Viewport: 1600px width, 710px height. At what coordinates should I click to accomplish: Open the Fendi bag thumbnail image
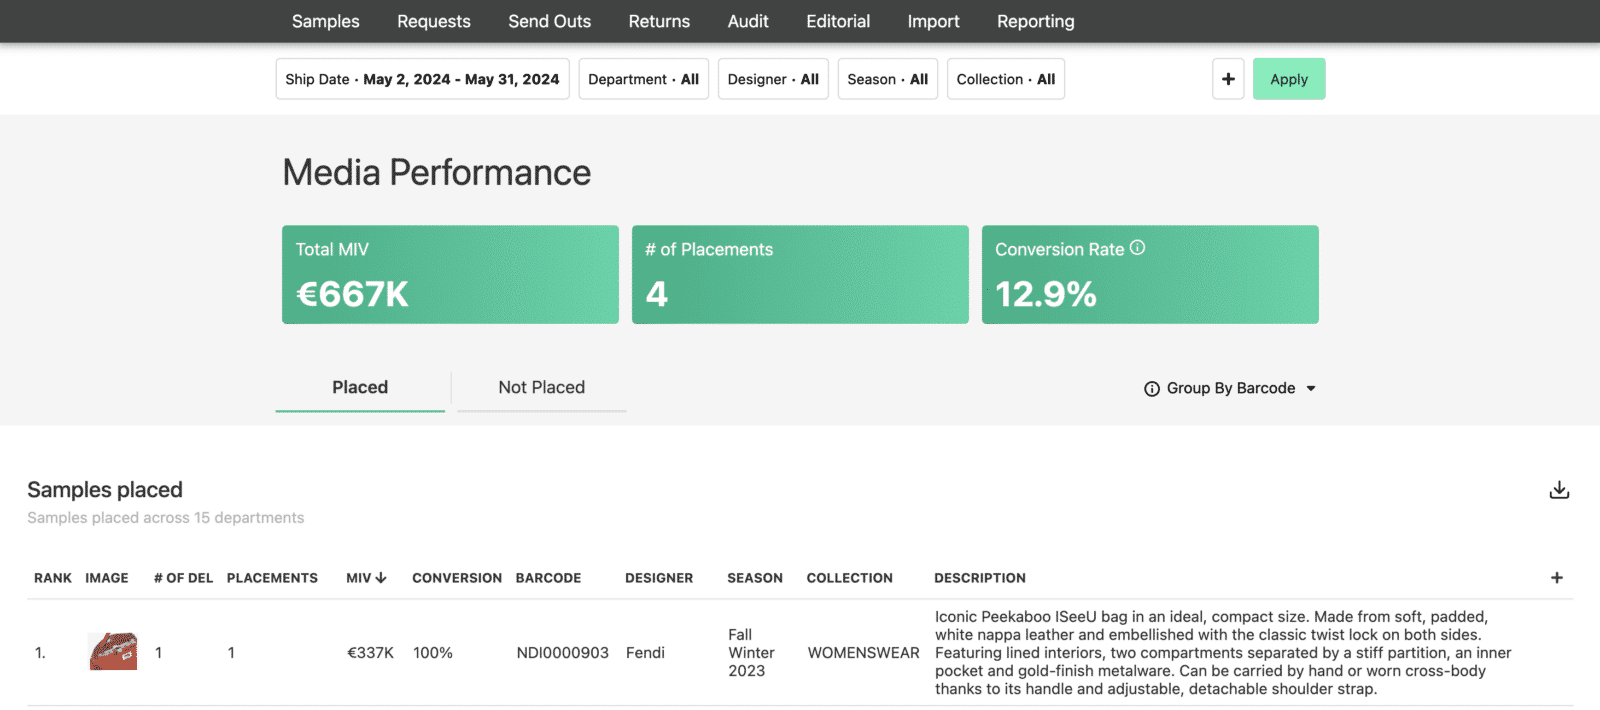click(113, 652)
